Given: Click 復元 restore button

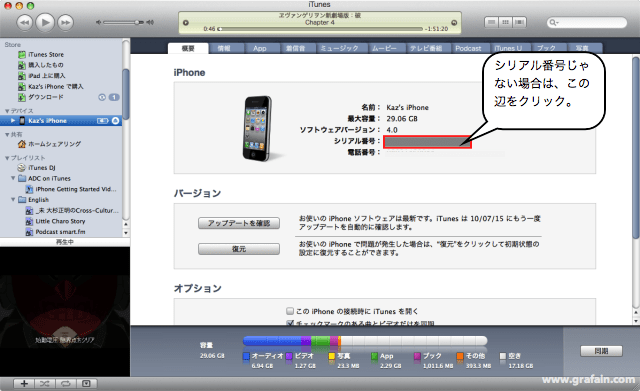Looking at the screenshot, I should coord(239,249).
